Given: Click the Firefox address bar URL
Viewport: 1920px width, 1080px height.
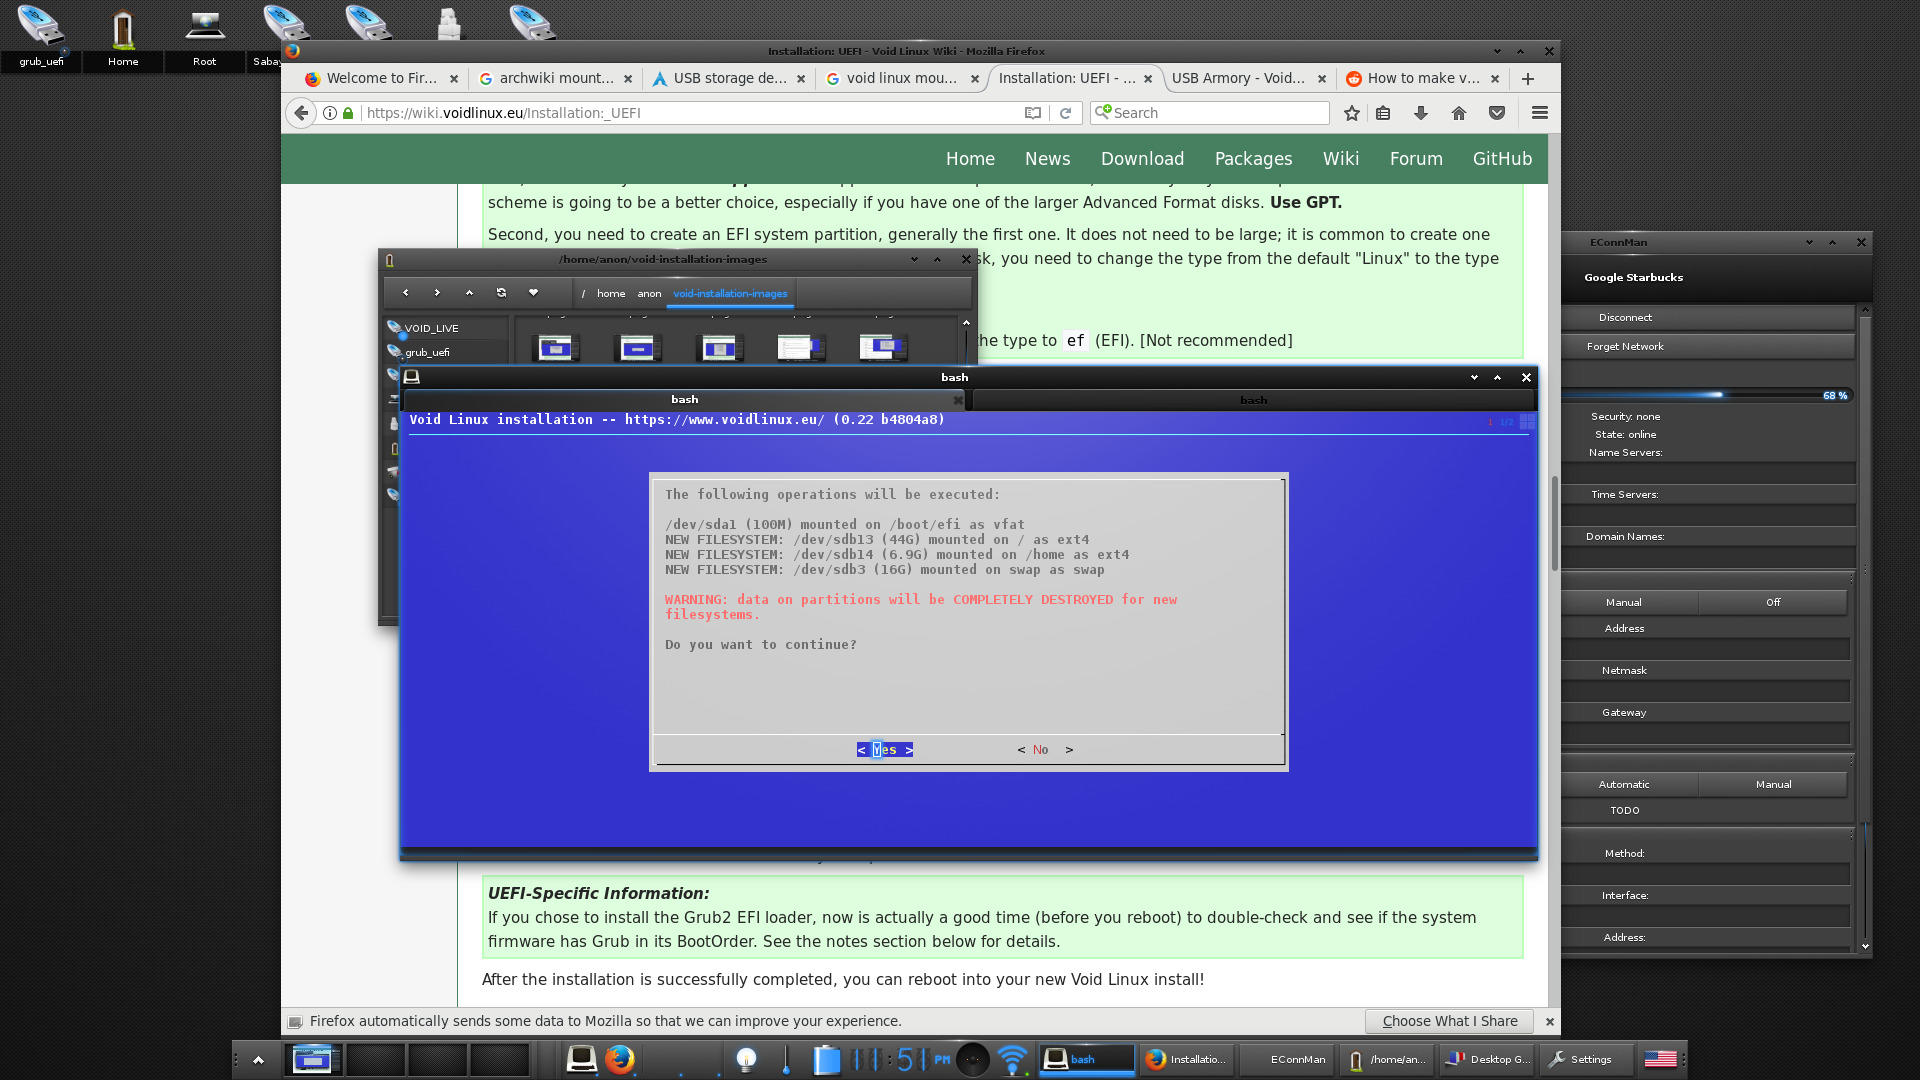Looking at the screenshot, I should (x=690, y=113).
